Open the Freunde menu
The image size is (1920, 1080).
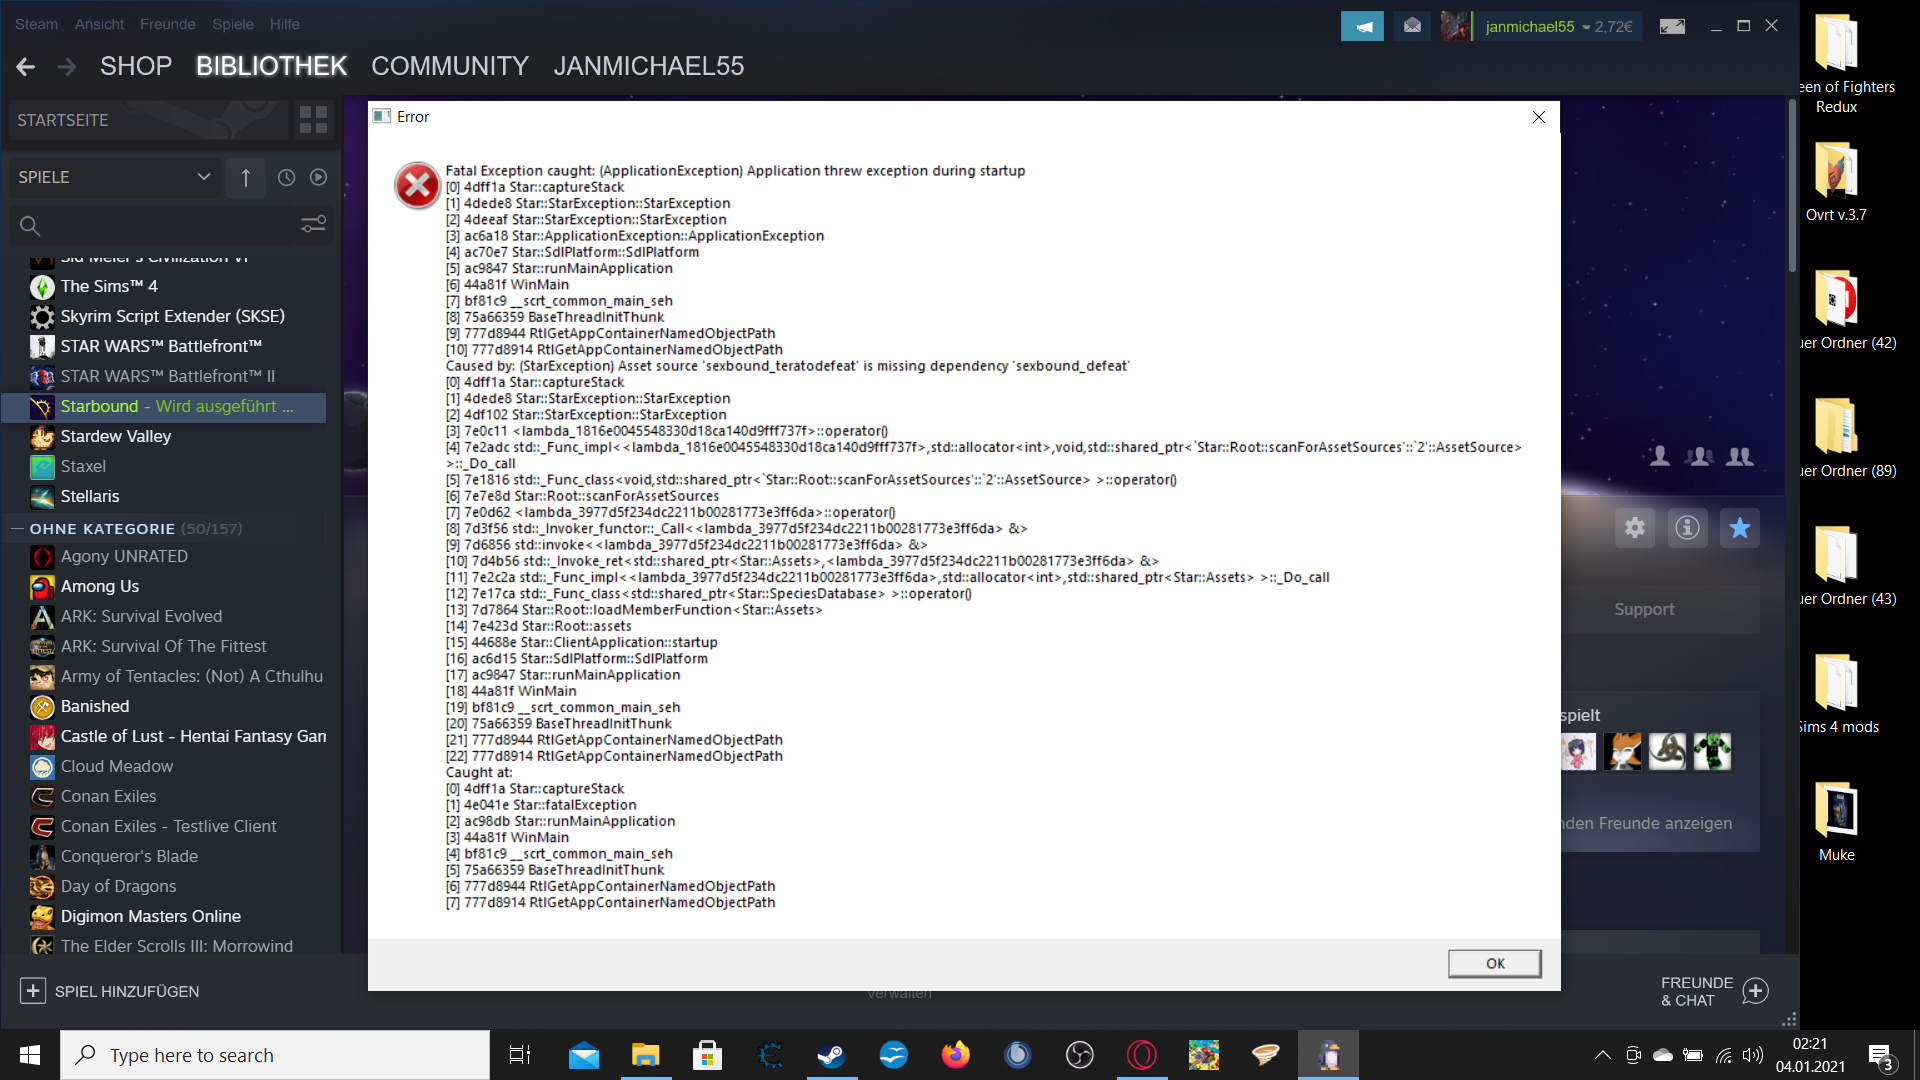point(168,24)
